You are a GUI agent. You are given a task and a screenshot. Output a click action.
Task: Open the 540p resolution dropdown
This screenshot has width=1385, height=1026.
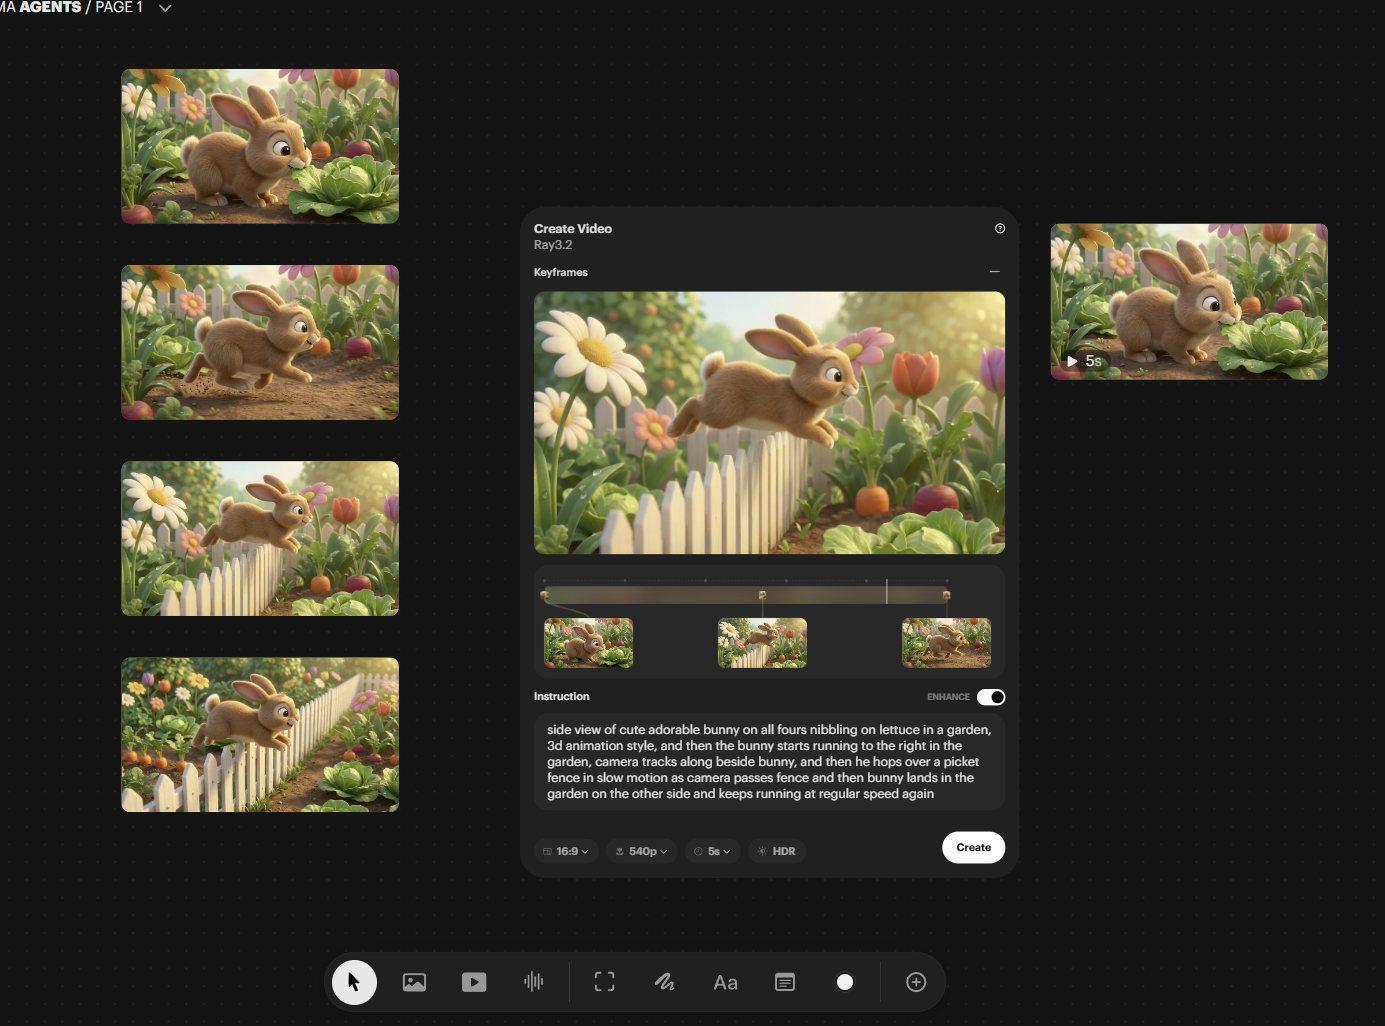[642, 851]
